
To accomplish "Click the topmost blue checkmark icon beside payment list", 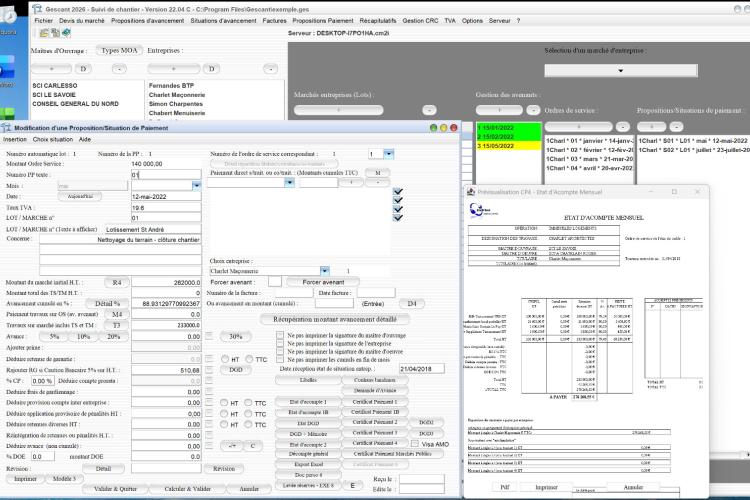I will point(397,191).
